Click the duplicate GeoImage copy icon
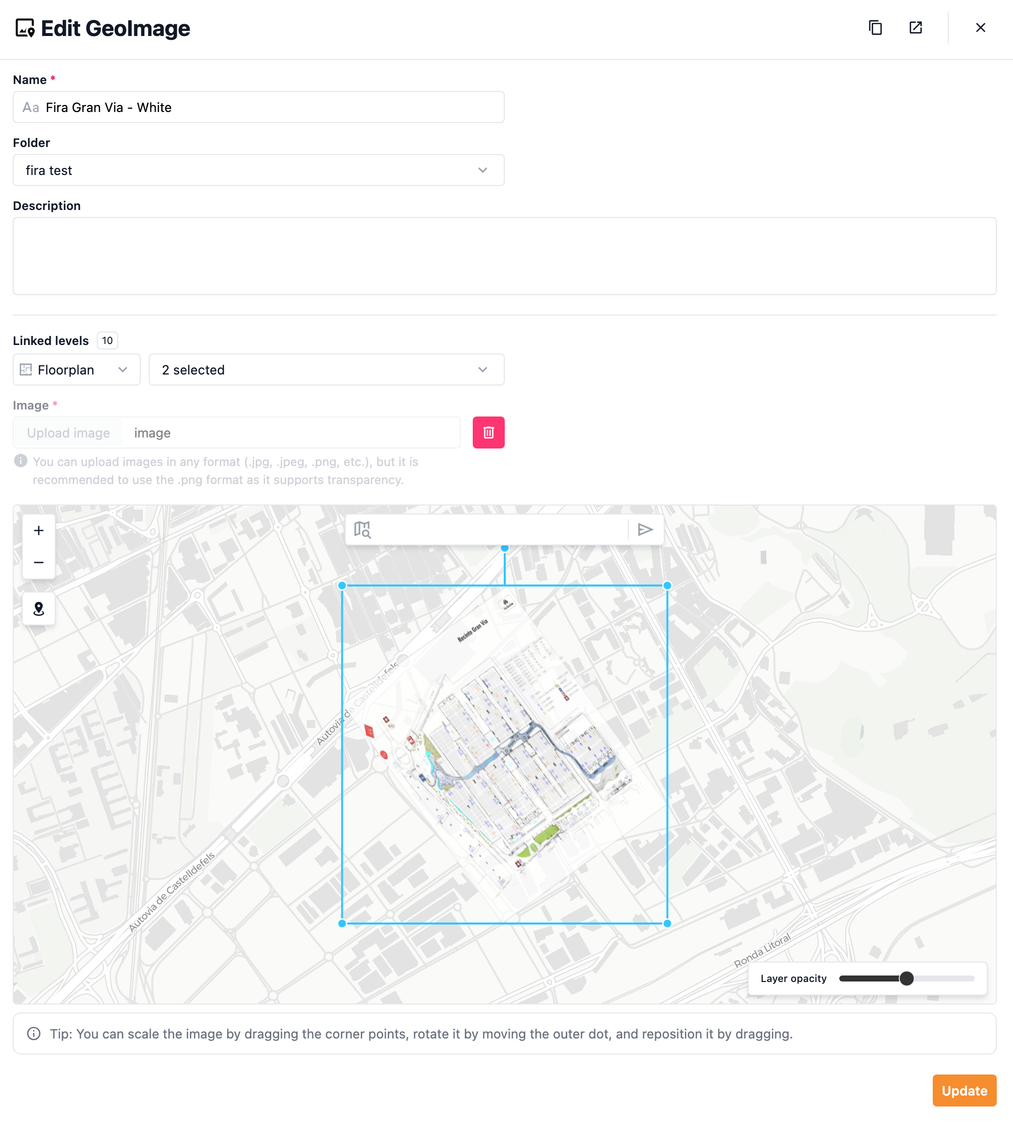The height and width of the screenshot is (1123, 1013). (875, 28)
